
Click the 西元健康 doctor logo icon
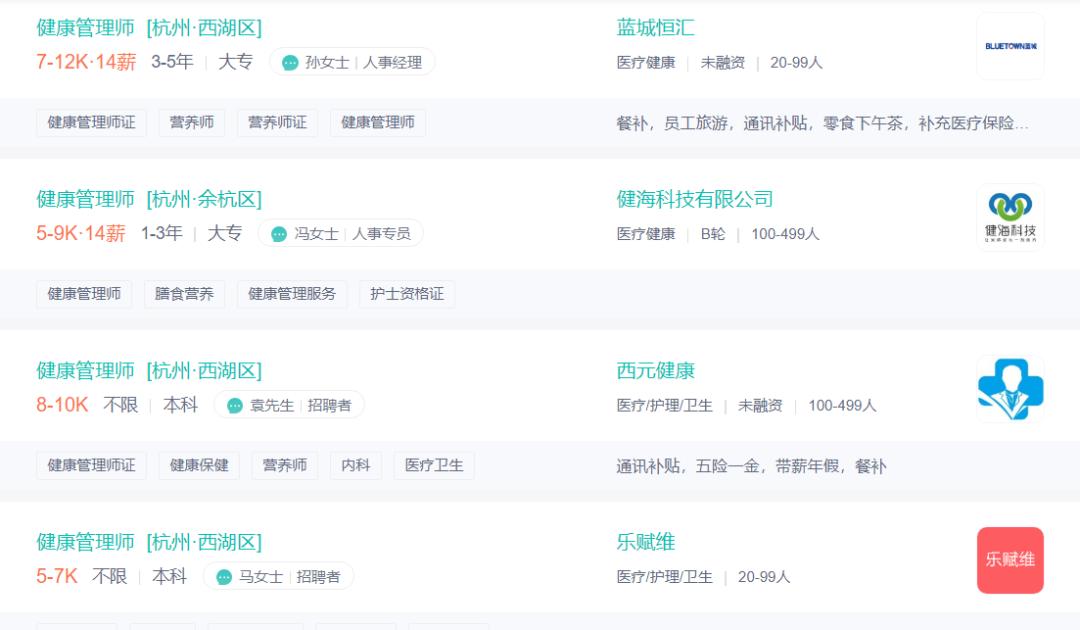1010,388
